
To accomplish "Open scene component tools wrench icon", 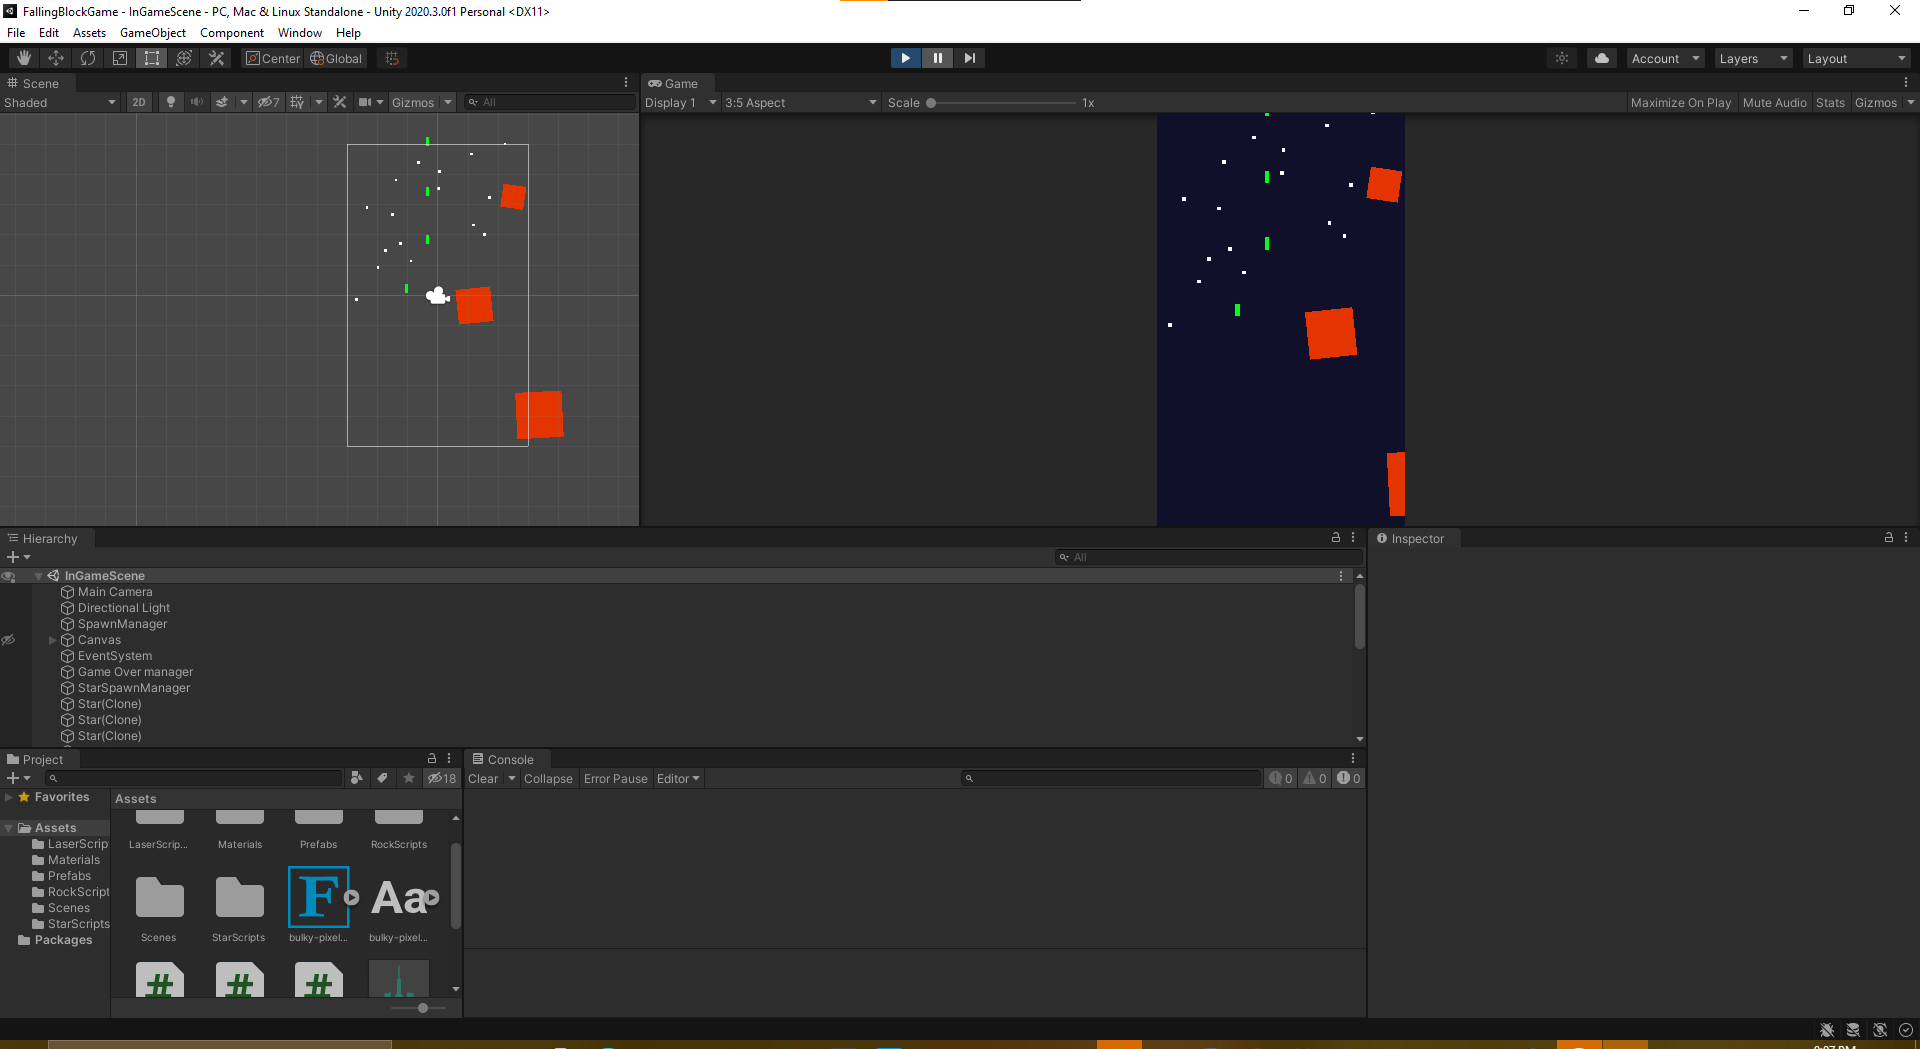I will 340,102.
